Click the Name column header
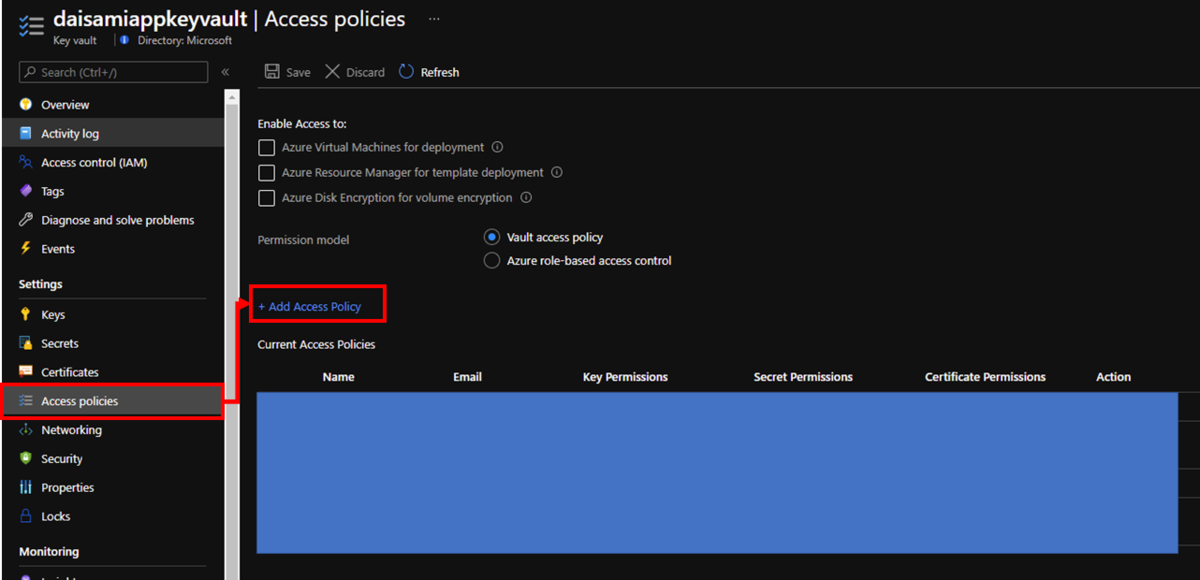Image resolution: width=1200 pixels, height=580 pixels. (338, 377)
